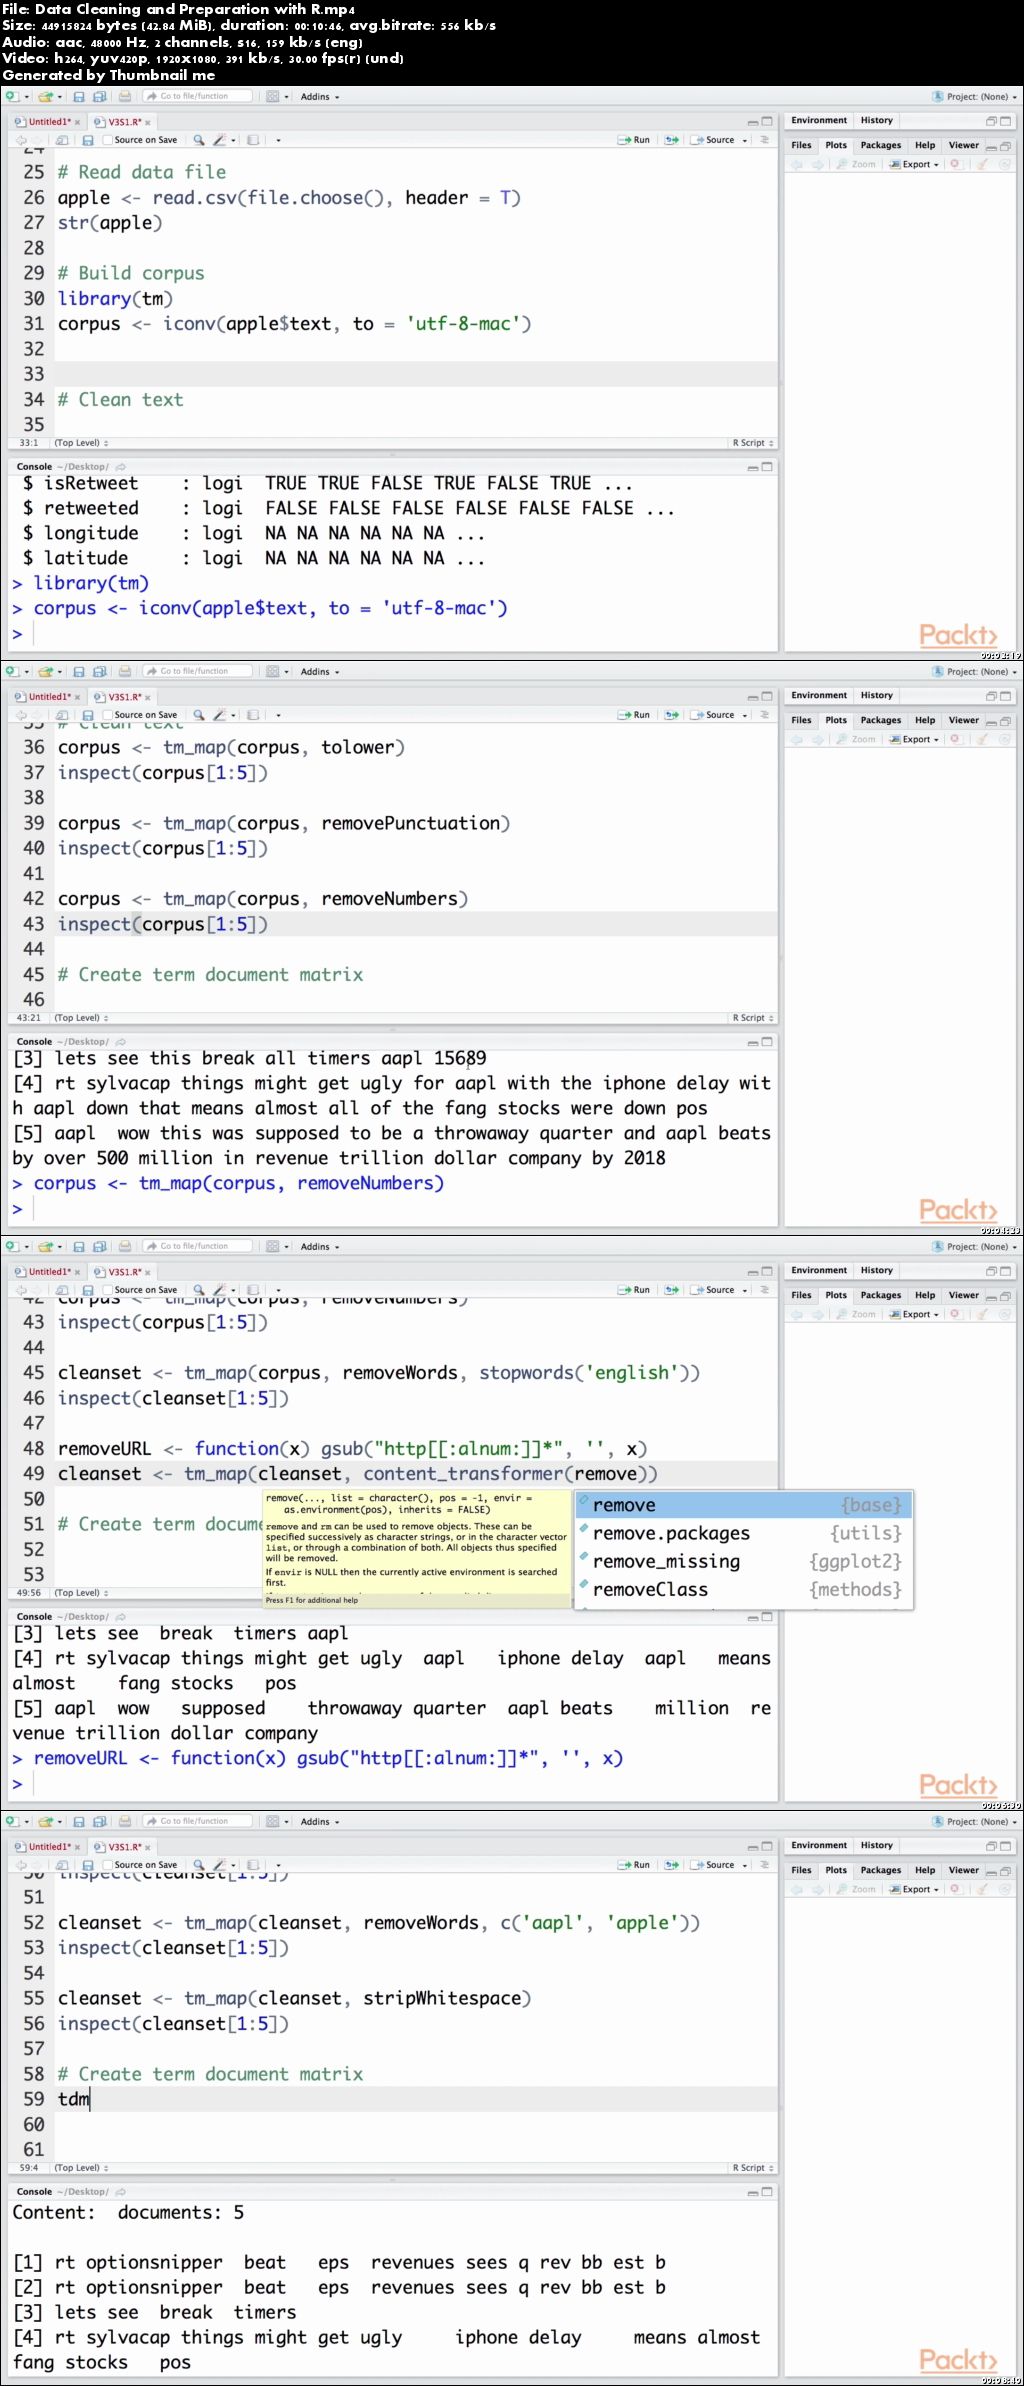This screenshot has width=1024, height=2386.
Task: Click code tools wand in removePunctuation frame
Action: pyautogui.click(x=220, y=715)
